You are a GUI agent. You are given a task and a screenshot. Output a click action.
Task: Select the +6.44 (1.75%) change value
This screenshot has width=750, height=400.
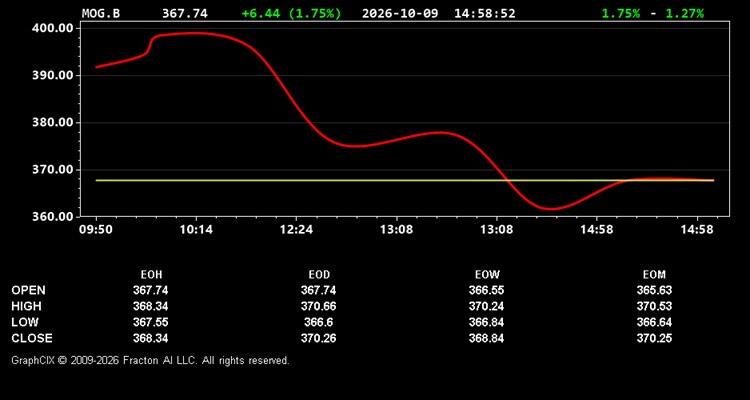point(292,13)
